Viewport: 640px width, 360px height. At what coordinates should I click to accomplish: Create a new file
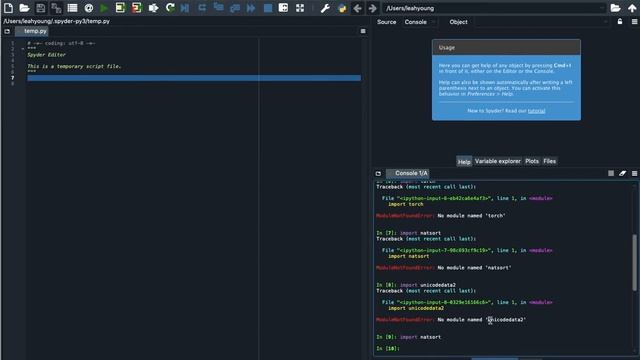coord(8,8)
